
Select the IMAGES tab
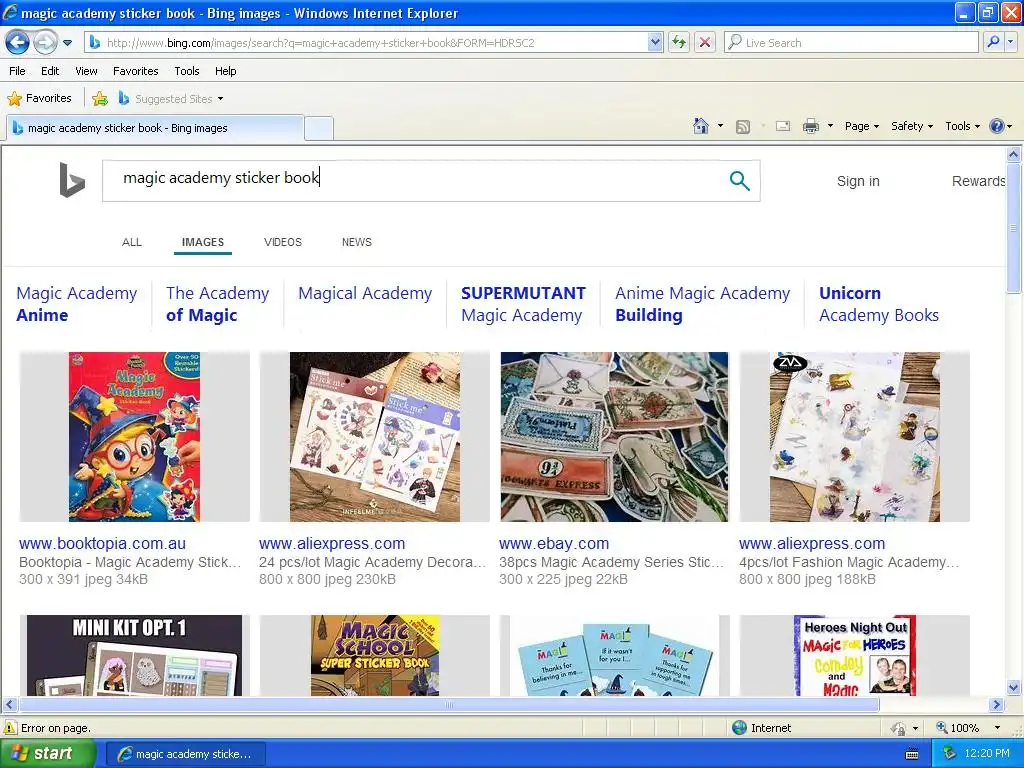click(203, 242)
